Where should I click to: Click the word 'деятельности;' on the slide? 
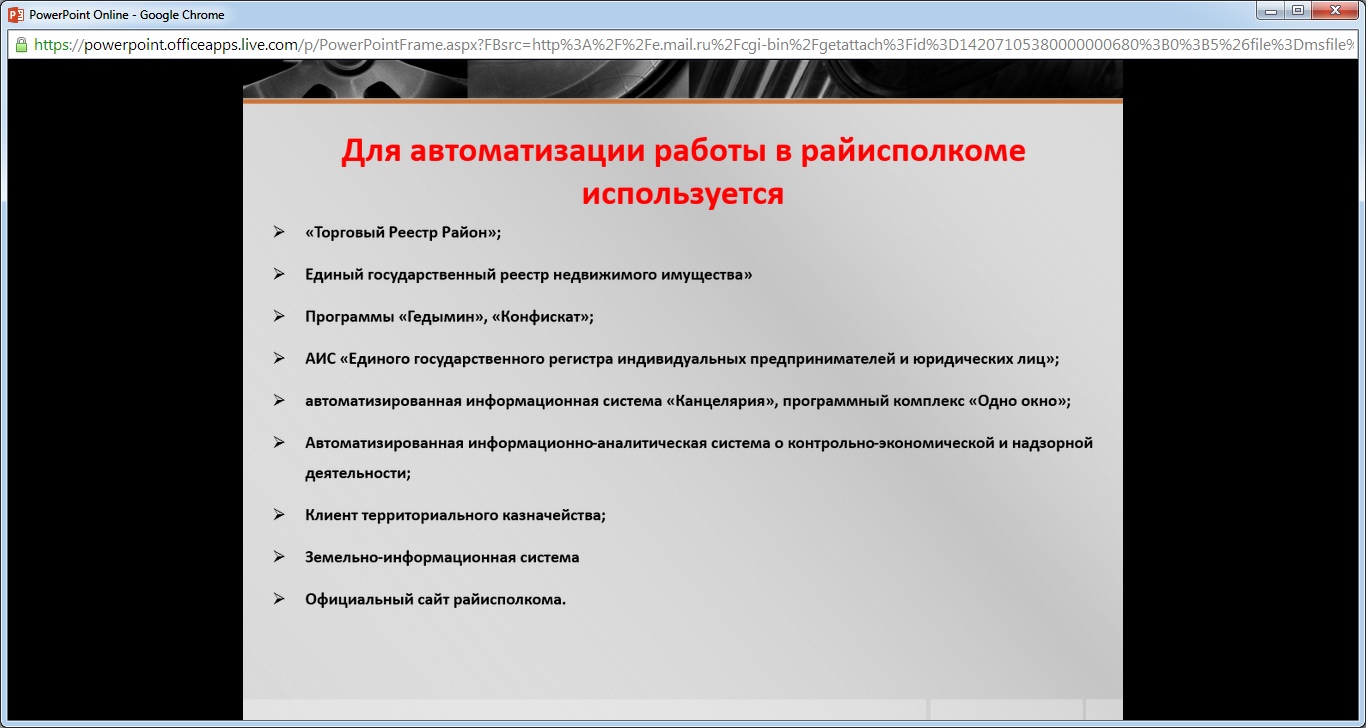358,473
